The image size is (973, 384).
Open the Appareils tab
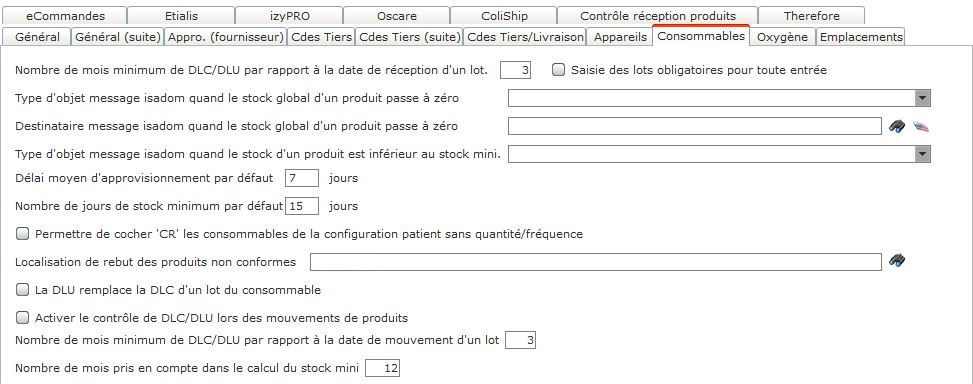click(x=620, y=37)
